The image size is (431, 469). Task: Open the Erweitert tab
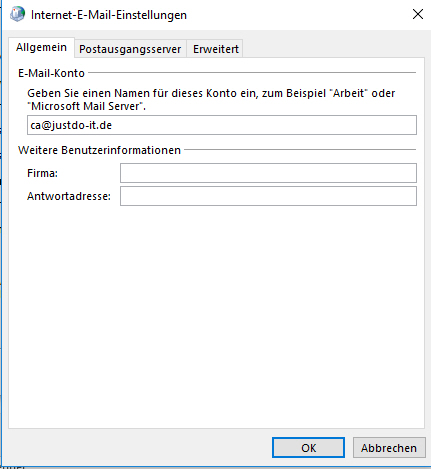pyautogui.click(x=216, y=49)
